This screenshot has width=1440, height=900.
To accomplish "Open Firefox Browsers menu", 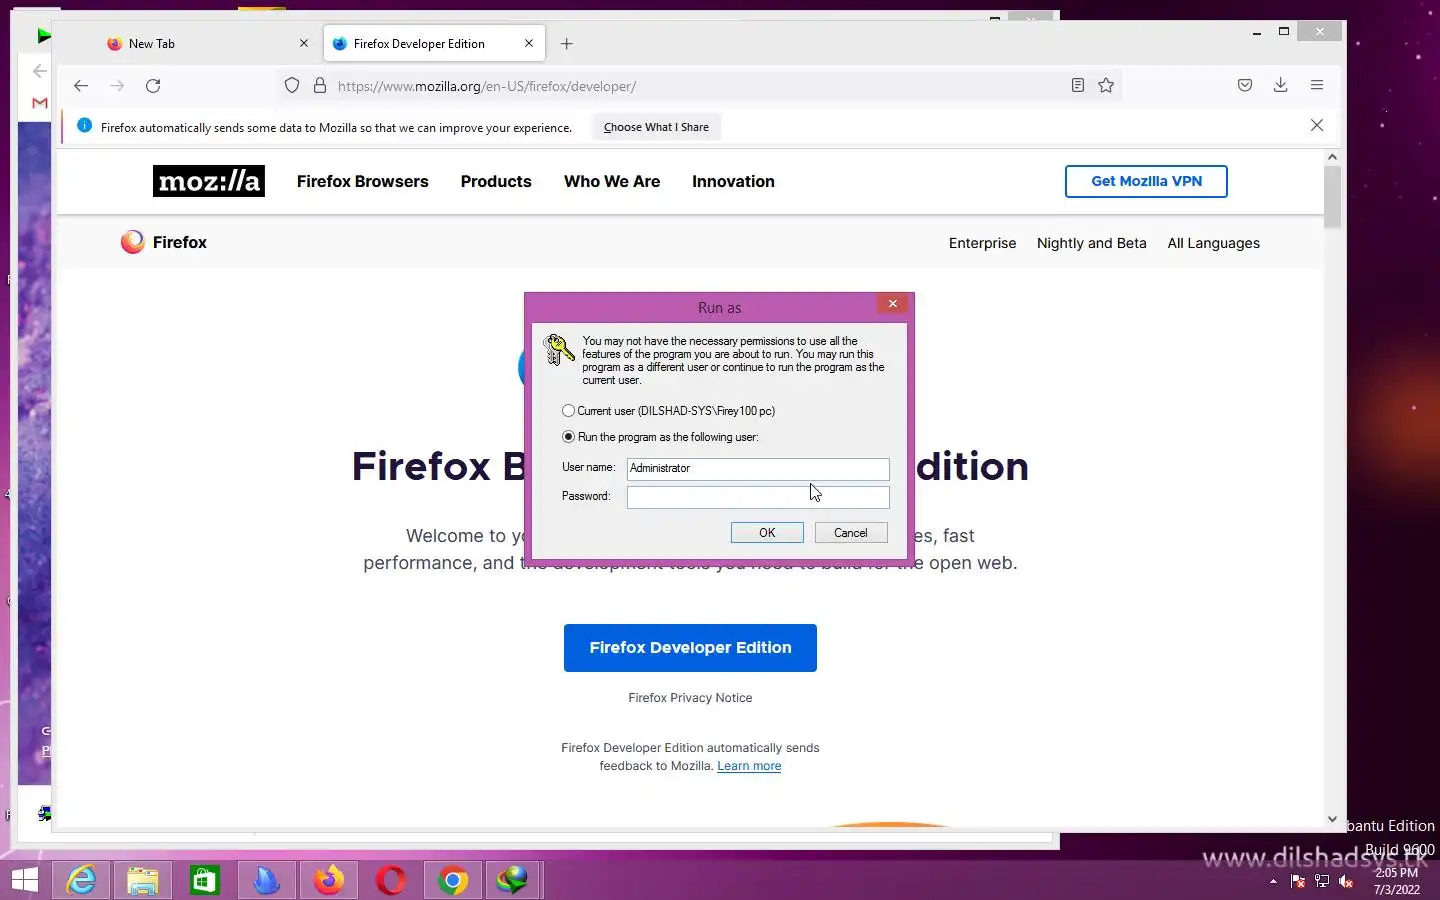I will coord(363,181).
